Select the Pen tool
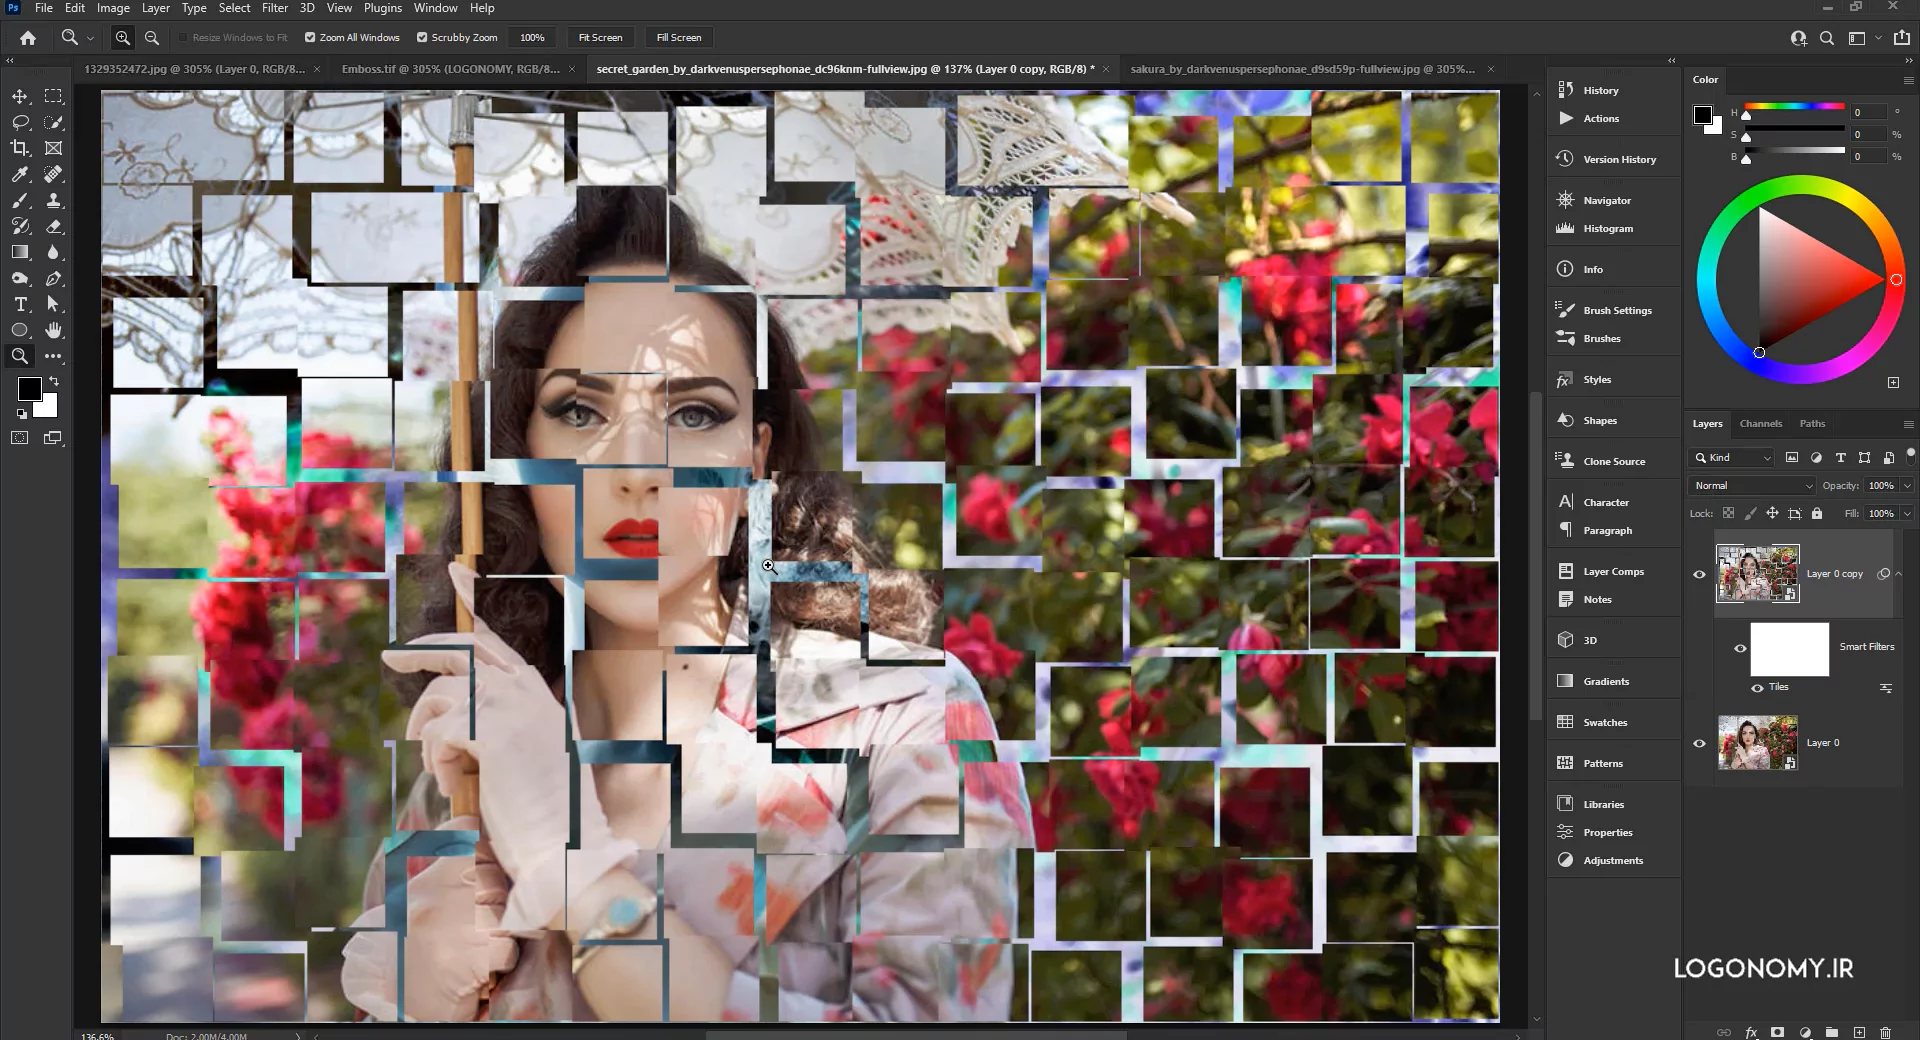This screenshot has height=1040, width=1920. (54, 278)
